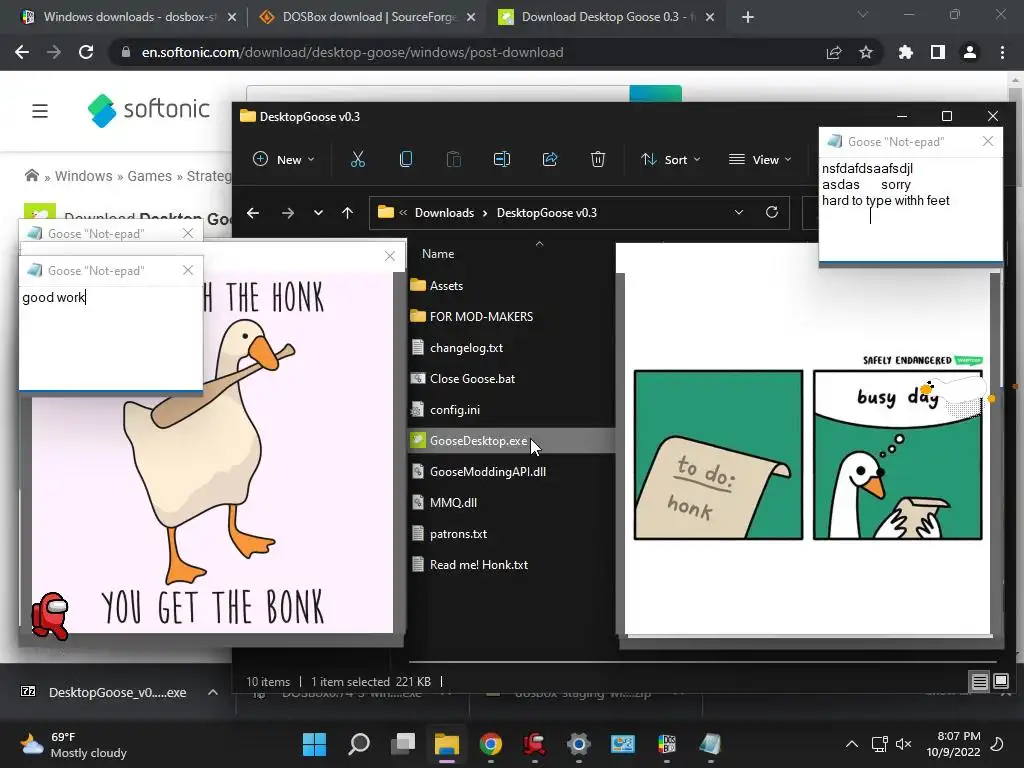Refresh the DesktopGoose v0.3 folder
Screen dimensions: 1024x768
772,212
